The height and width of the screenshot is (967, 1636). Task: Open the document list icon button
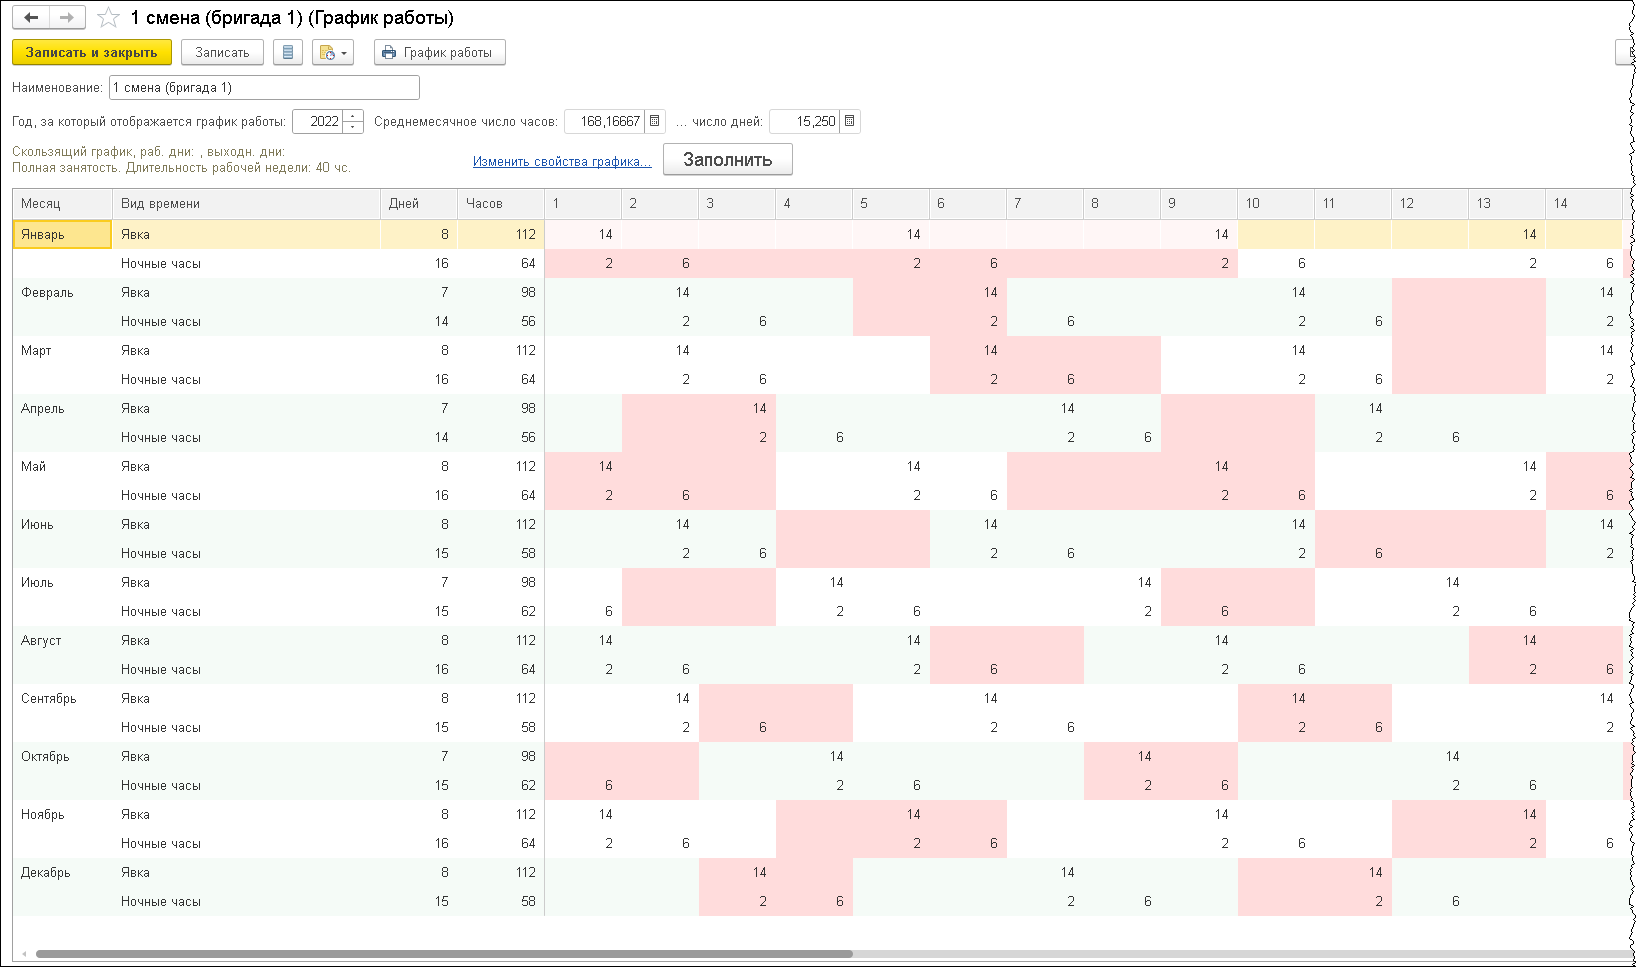pyautogui.click(x=288, y=52)
